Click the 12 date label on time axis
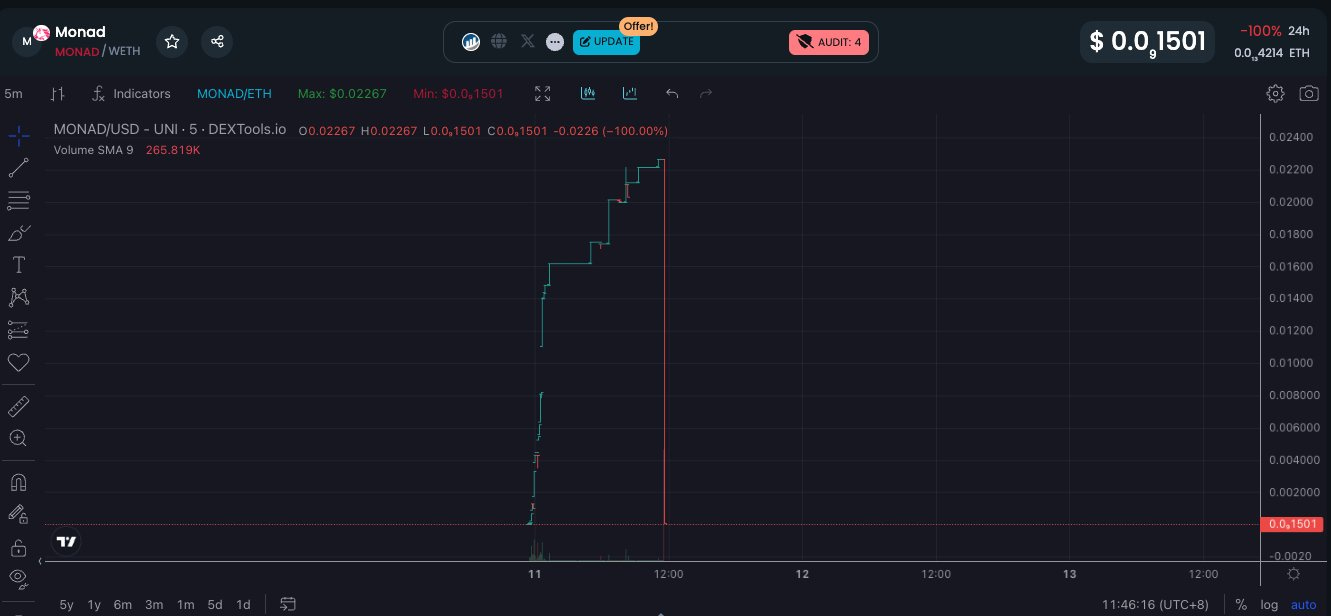1331x616 pixels. point(802,574)
